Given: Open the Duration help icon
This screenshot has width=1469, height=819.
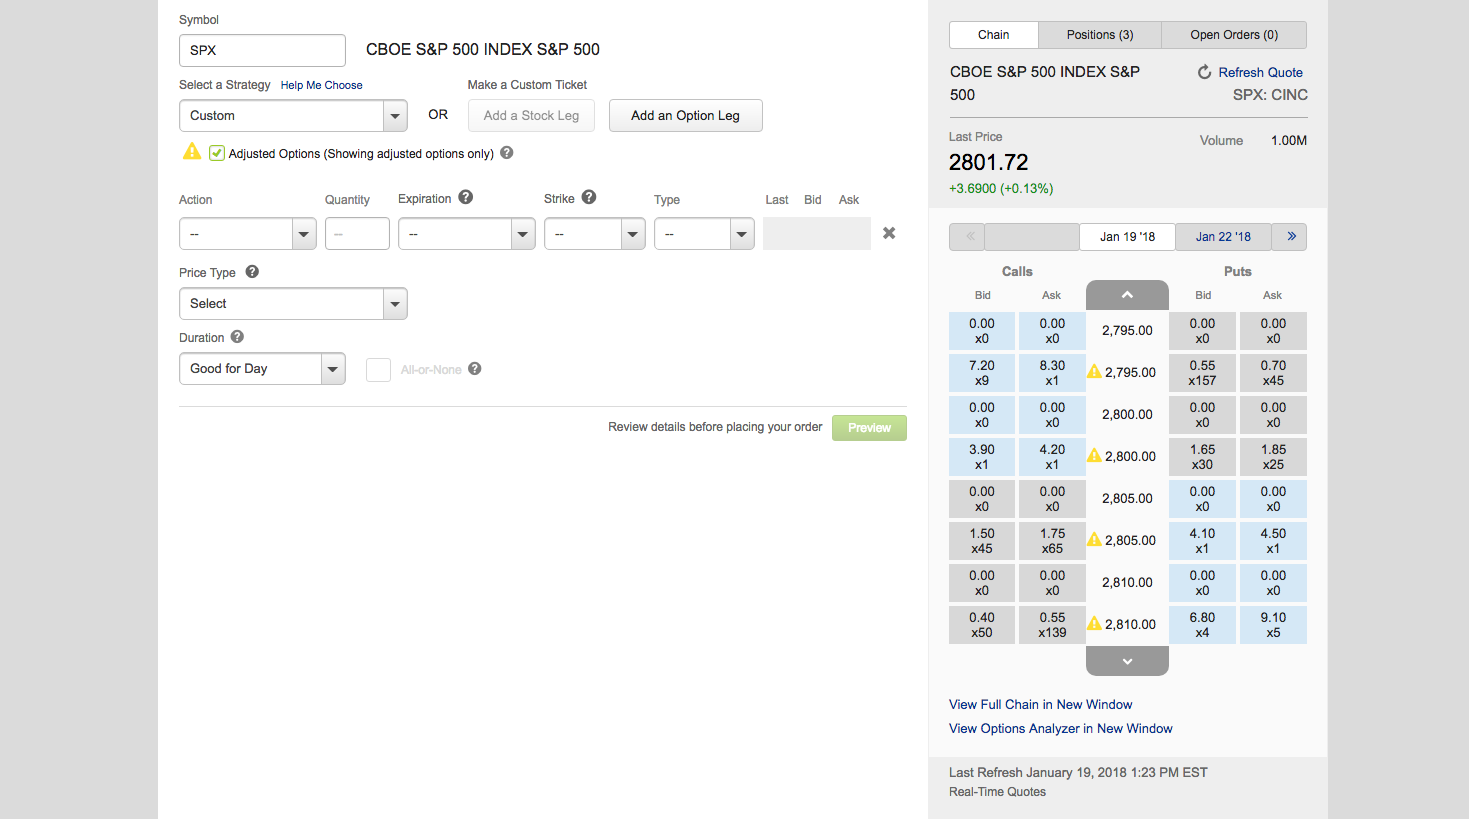Looking at the screenshot, I should click(237, 337).
